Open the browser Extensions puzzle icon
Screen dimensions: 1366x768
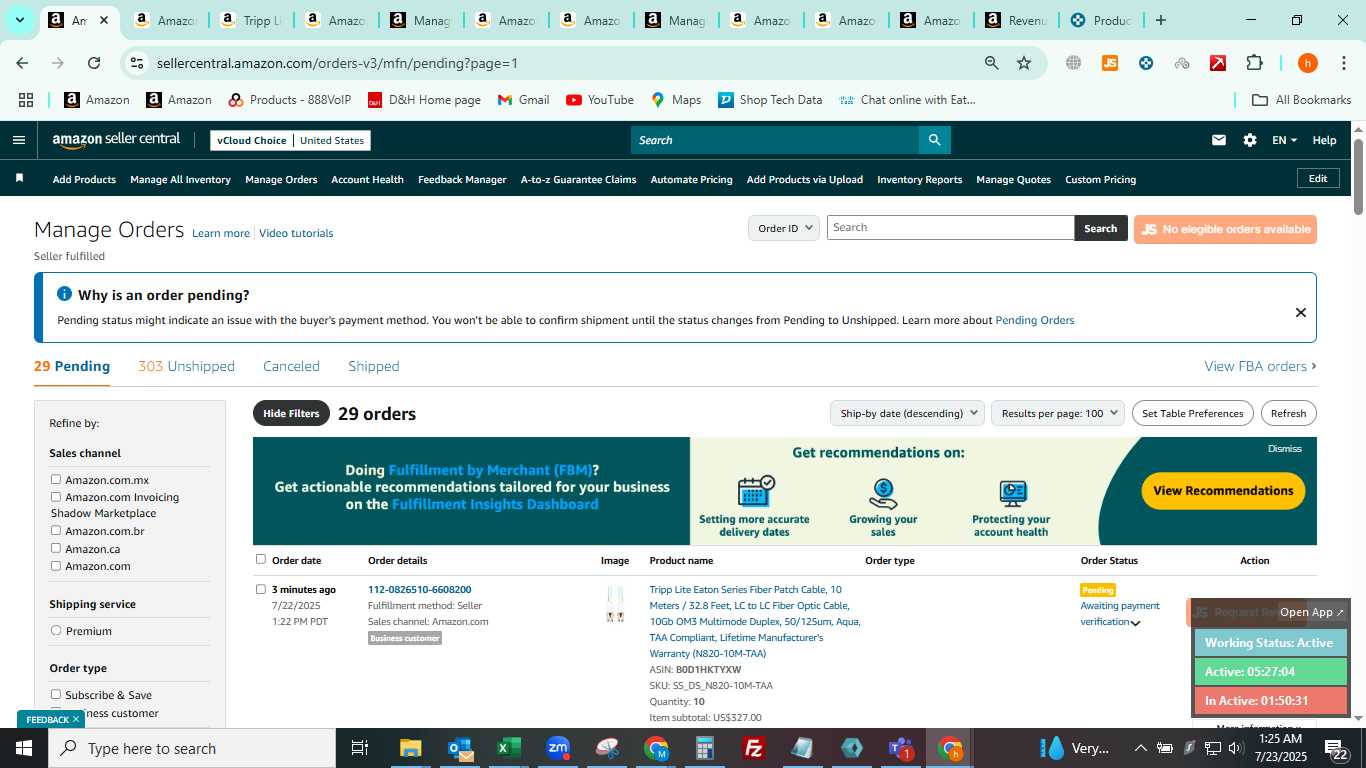pos(1254,63)
